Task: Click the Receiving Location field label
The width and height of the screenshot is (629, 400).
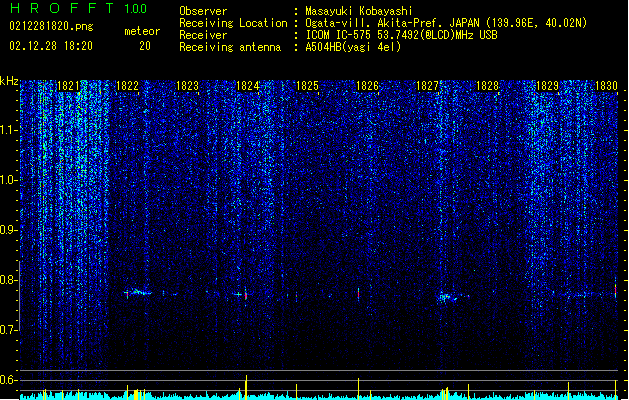Action: 233,23
